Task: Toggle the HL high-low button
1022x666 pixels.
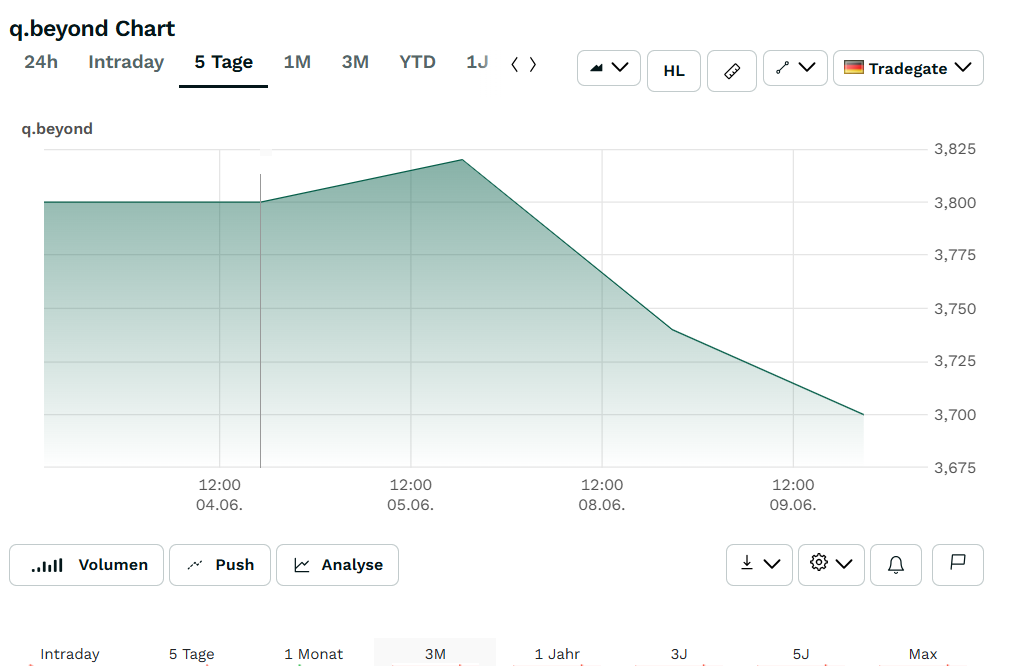Action: [674, 70]
